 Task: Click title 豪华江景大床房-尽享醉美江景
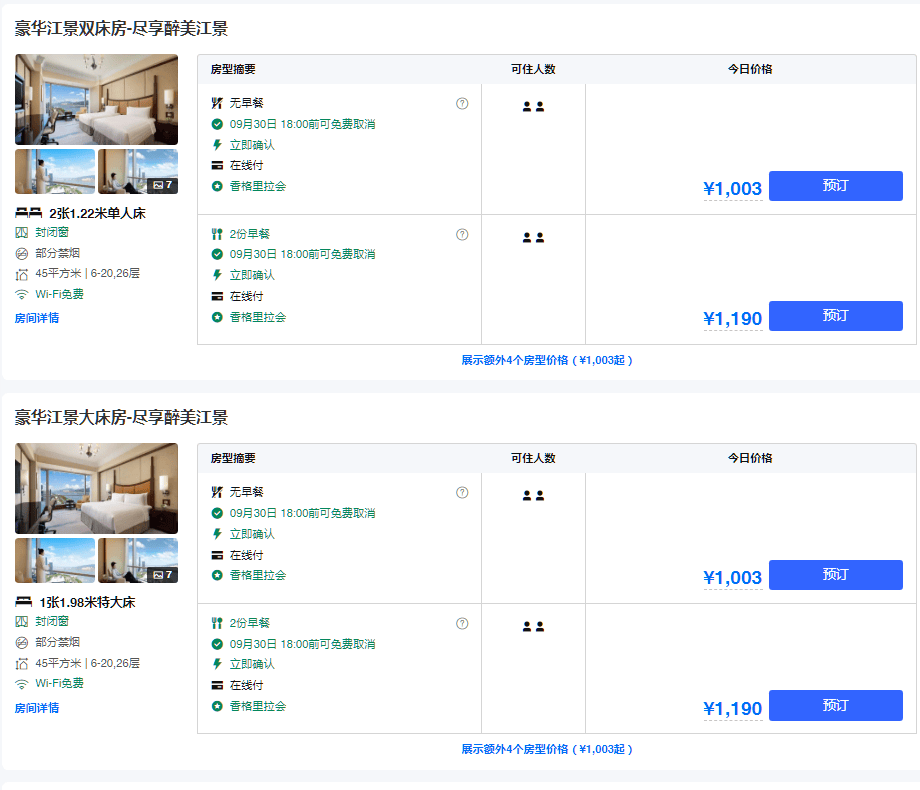click(x=121, y=417)
